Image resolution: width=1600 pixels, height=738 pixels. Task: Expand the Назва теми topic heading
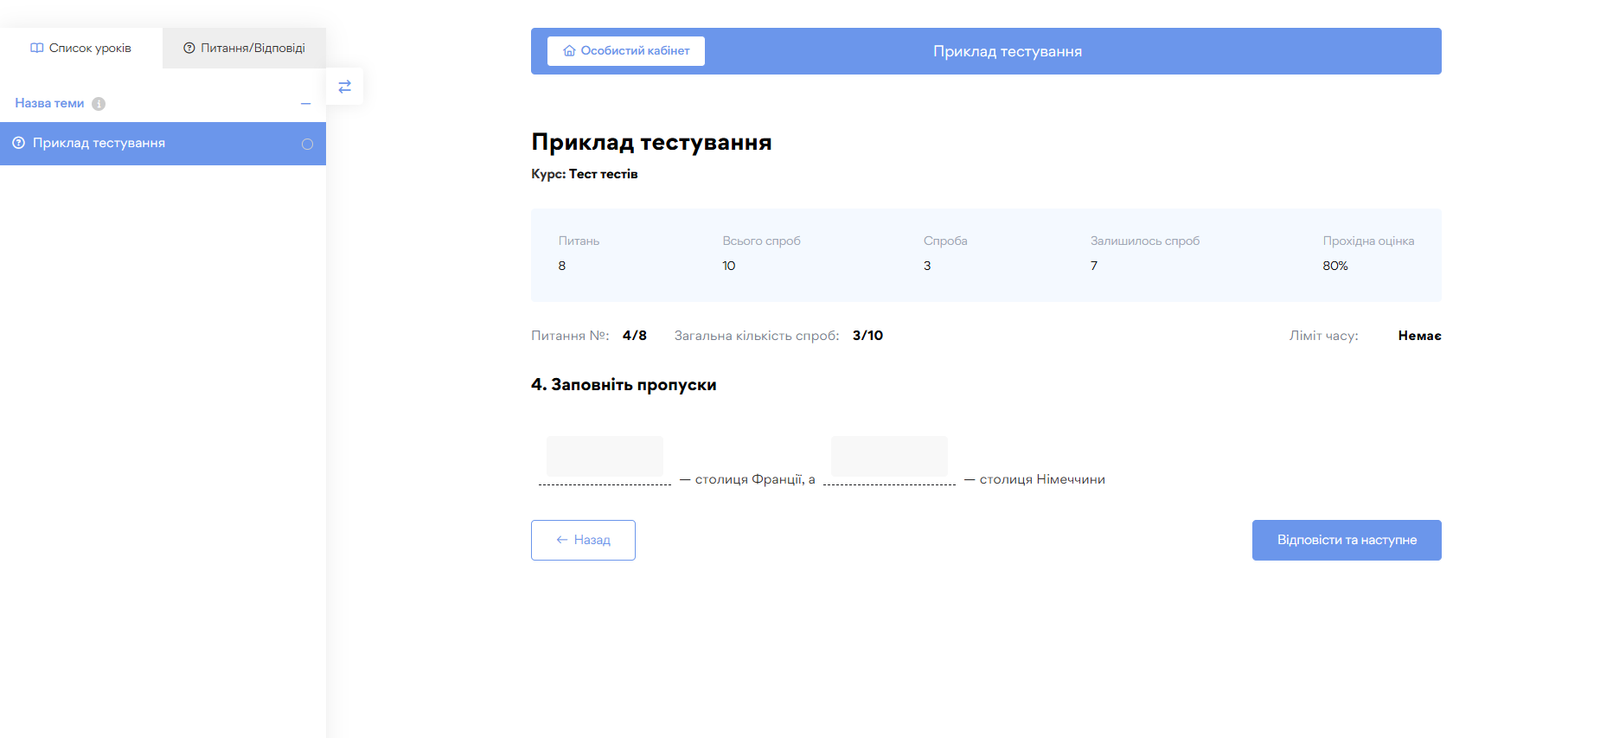click(x=49, y=104)
